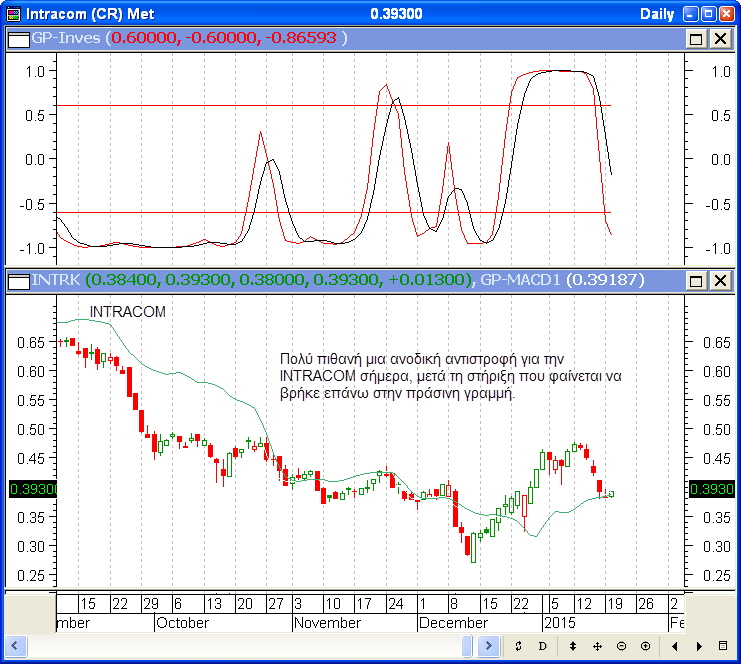
Task: Click the INTRK price values header
Action: click(278, 280)
